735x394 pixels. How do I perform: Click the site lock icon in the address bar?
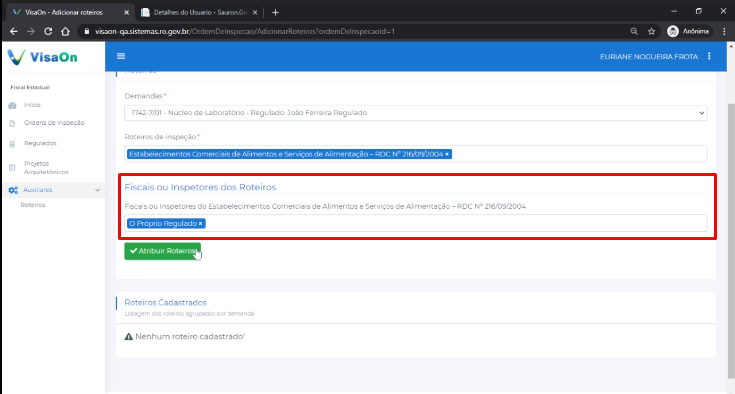click(x=87, y=31)
